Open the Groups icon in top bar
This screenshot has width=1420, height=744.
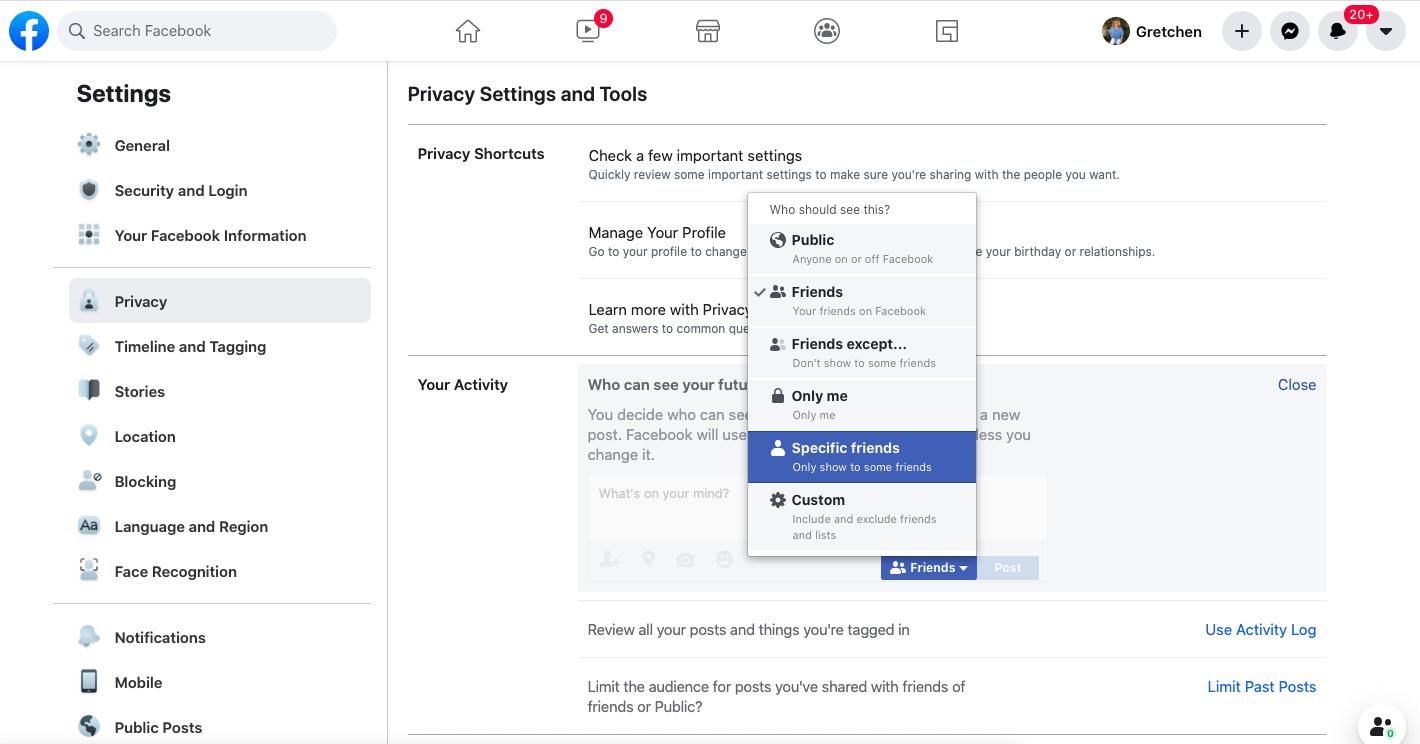[x=827, y=31]
